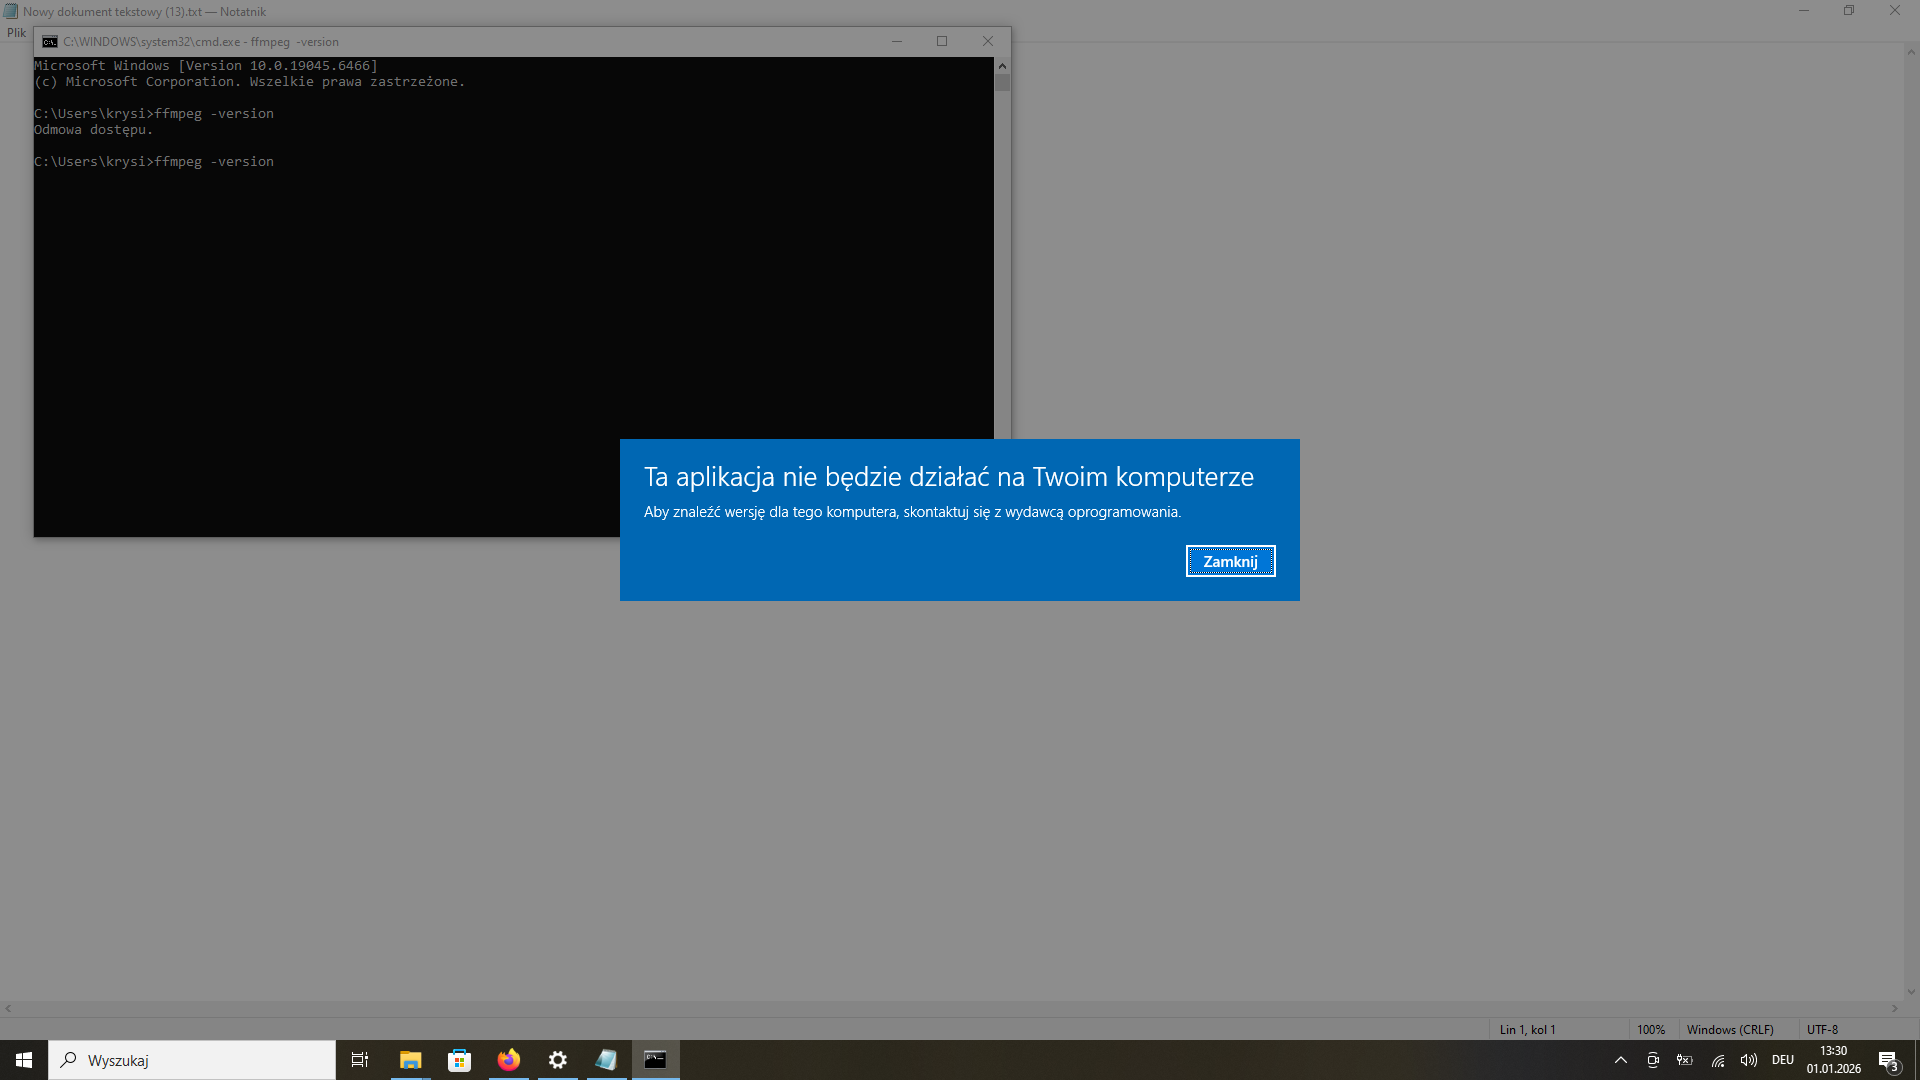The height and width of the screenshot is (1080, 1920).
Task: Open Settings gear icon on the taskbar
Action: [557, 1060]
